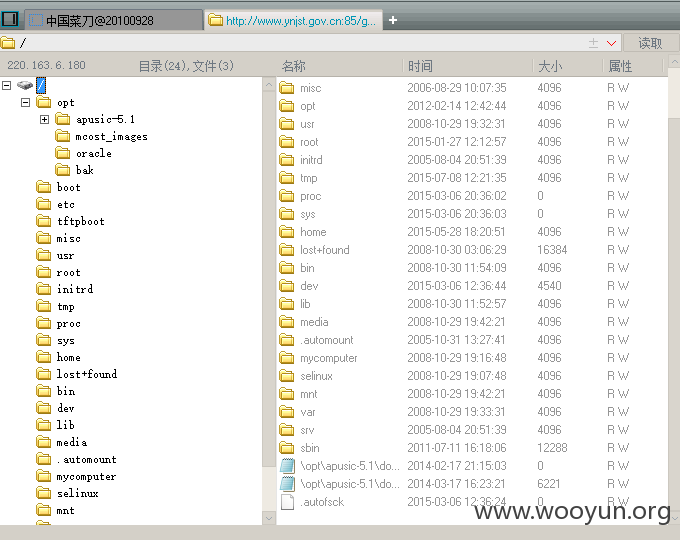
Task: Click the opt folder icon in file list
Action: [287, 106]
